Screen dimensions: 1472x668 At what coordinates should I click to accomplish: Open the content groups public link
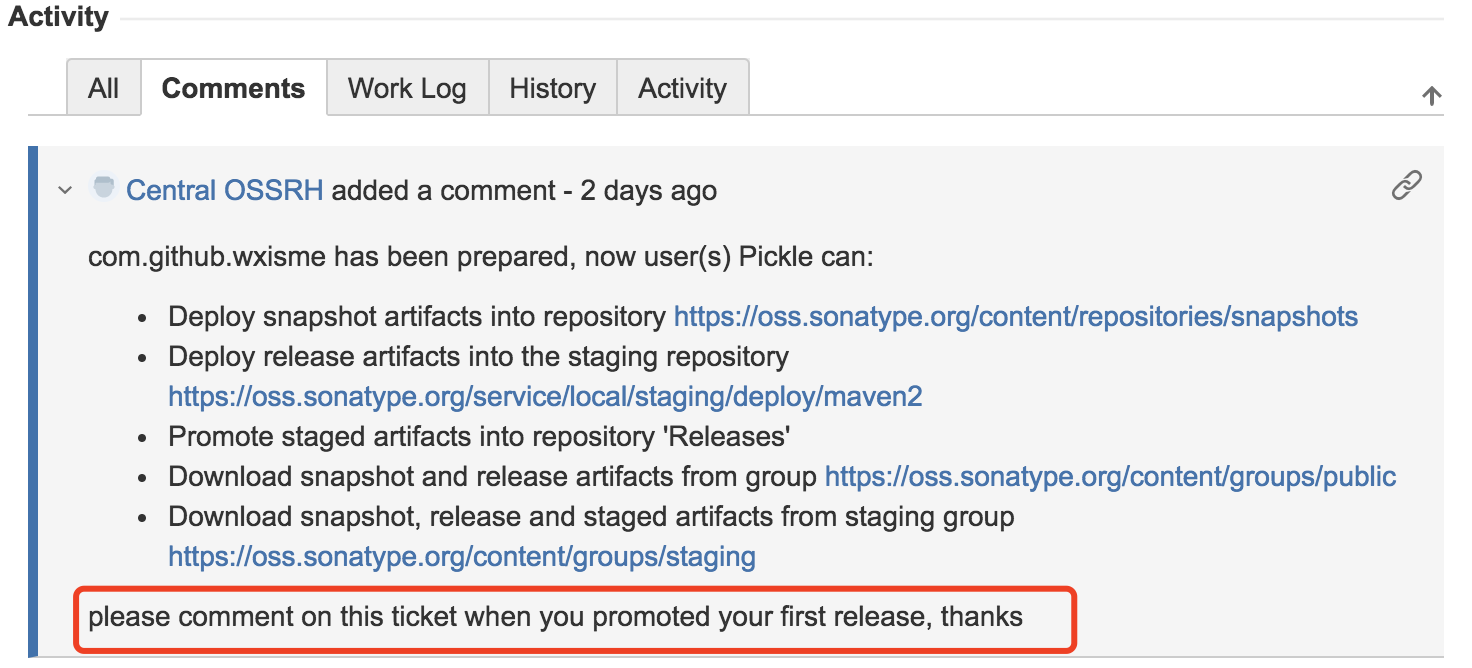[1110, 476]
